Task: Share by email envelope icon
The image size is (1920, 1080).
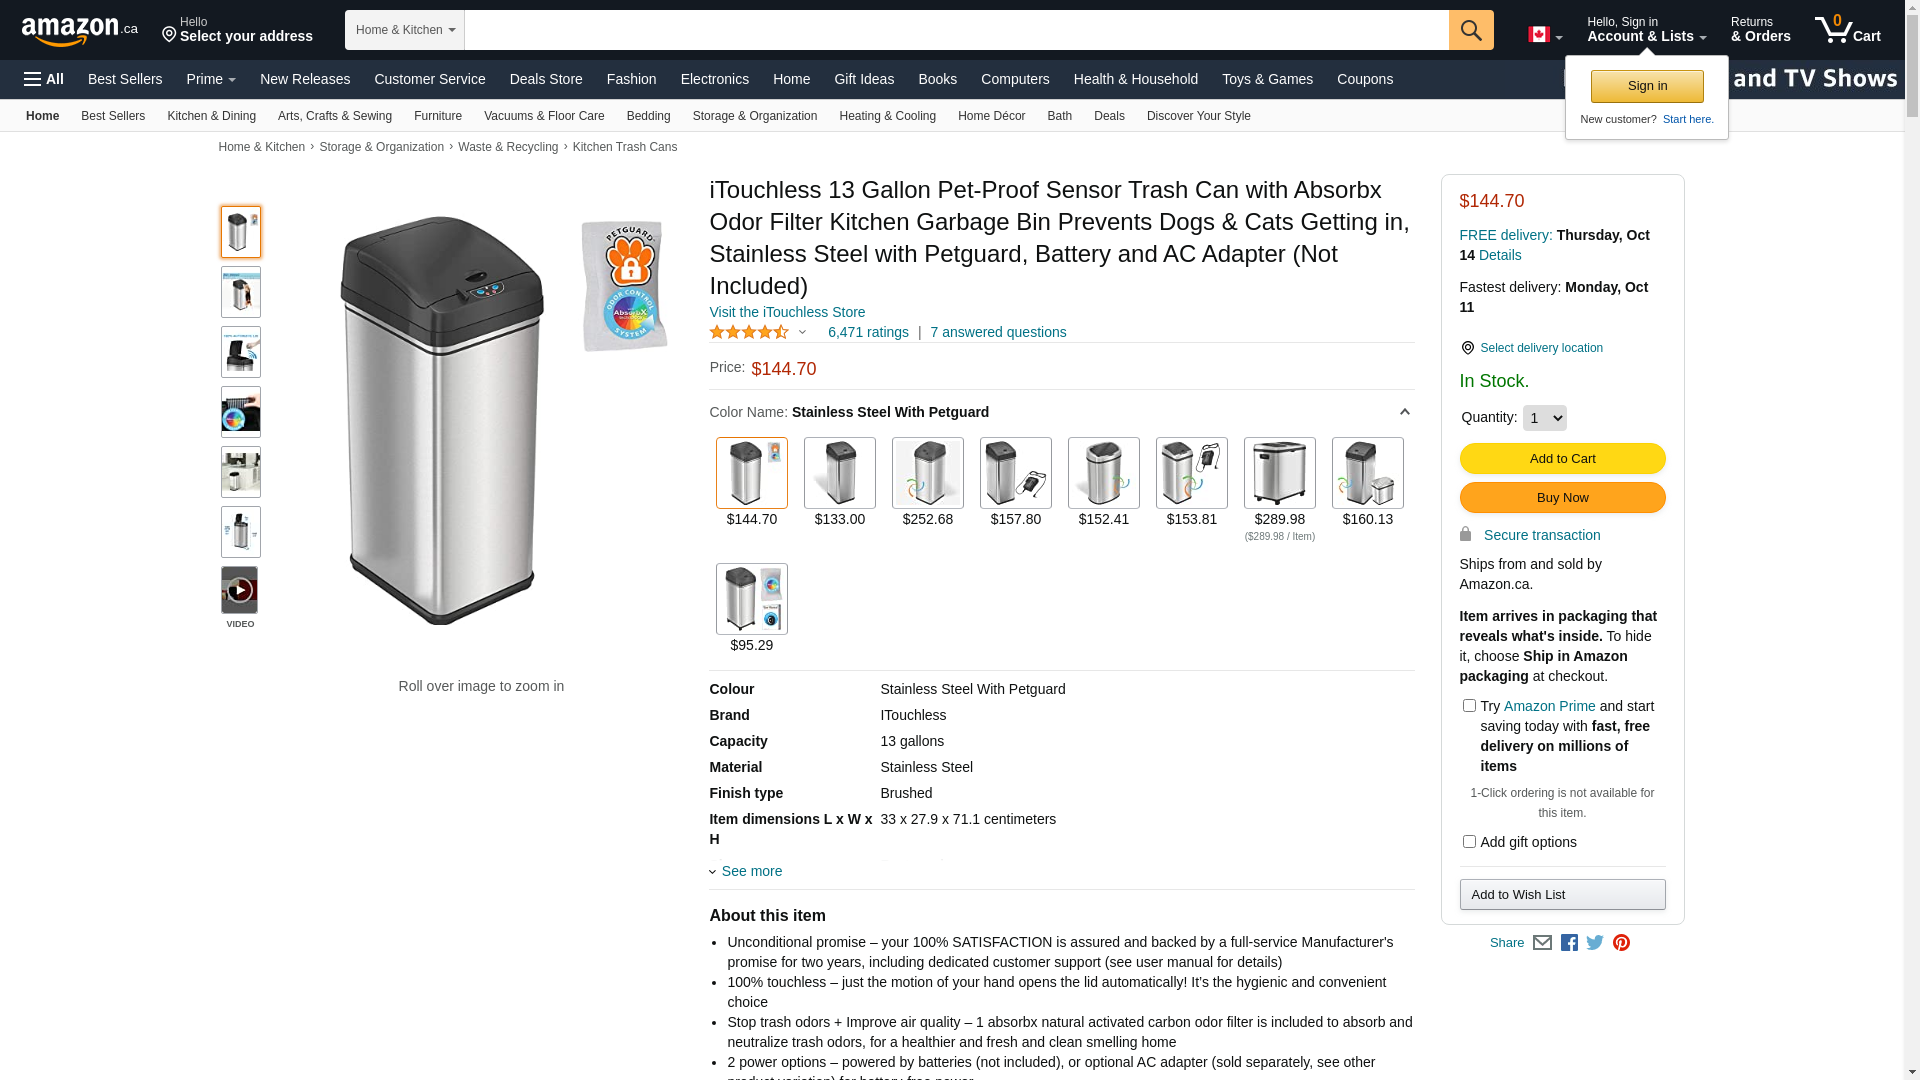Action: (x=1542, y=943)
